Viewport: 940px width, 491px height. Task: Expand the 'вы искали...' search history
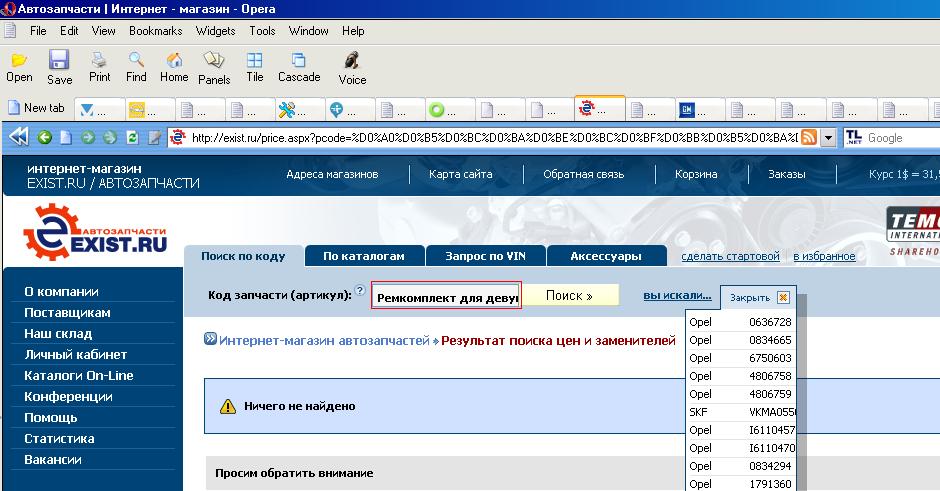(677, 295)
